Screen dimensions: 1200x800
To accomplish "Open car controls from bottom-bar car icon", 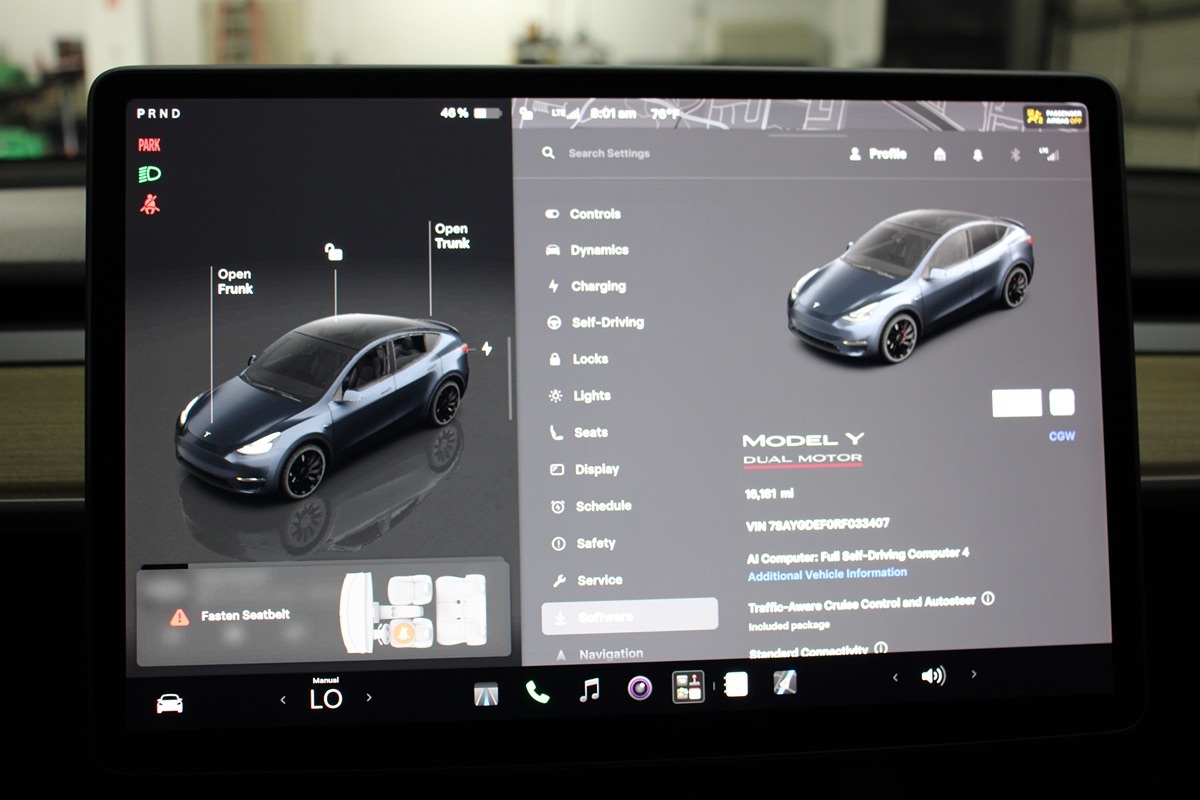I will 170,704.
